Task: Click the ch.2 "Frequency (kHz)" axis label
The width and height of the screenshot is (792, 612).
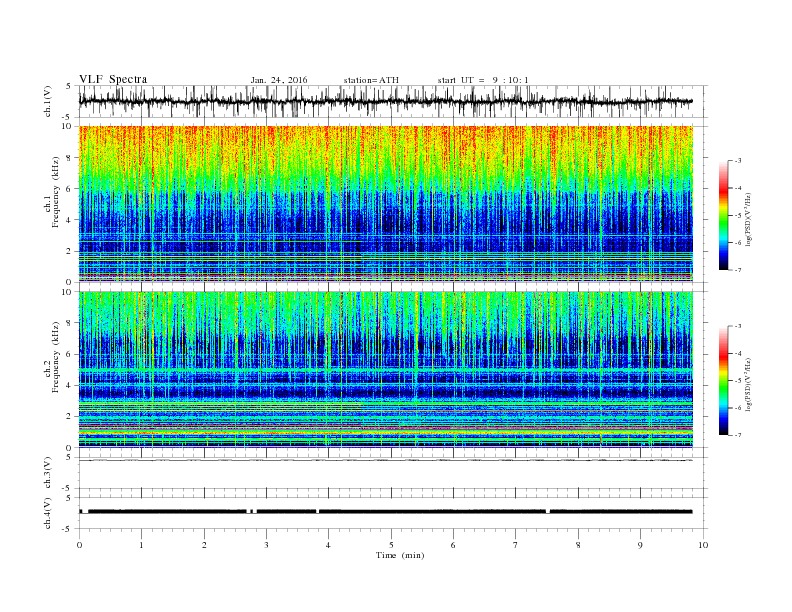Action: point(56,356)
